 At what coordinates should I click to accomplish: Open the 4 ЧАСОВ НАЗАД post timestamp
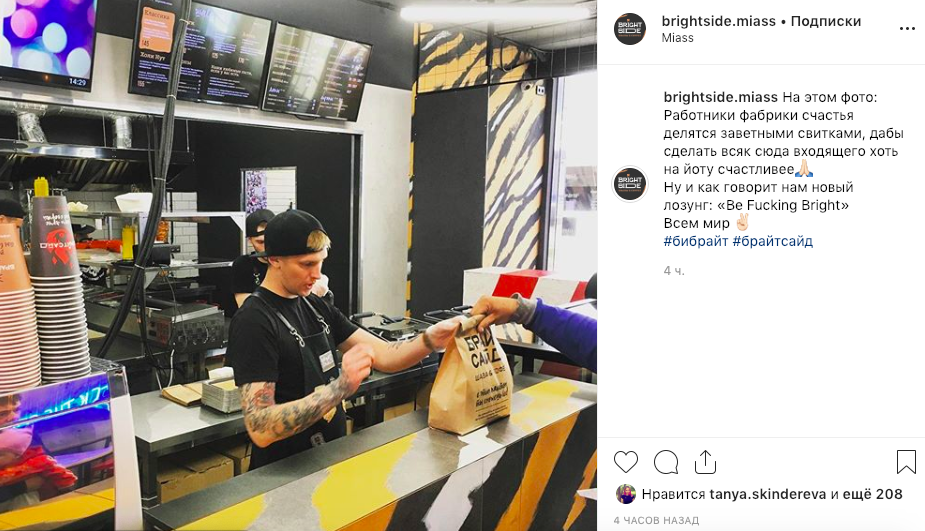pyautogui.click(x=656, y=520)
